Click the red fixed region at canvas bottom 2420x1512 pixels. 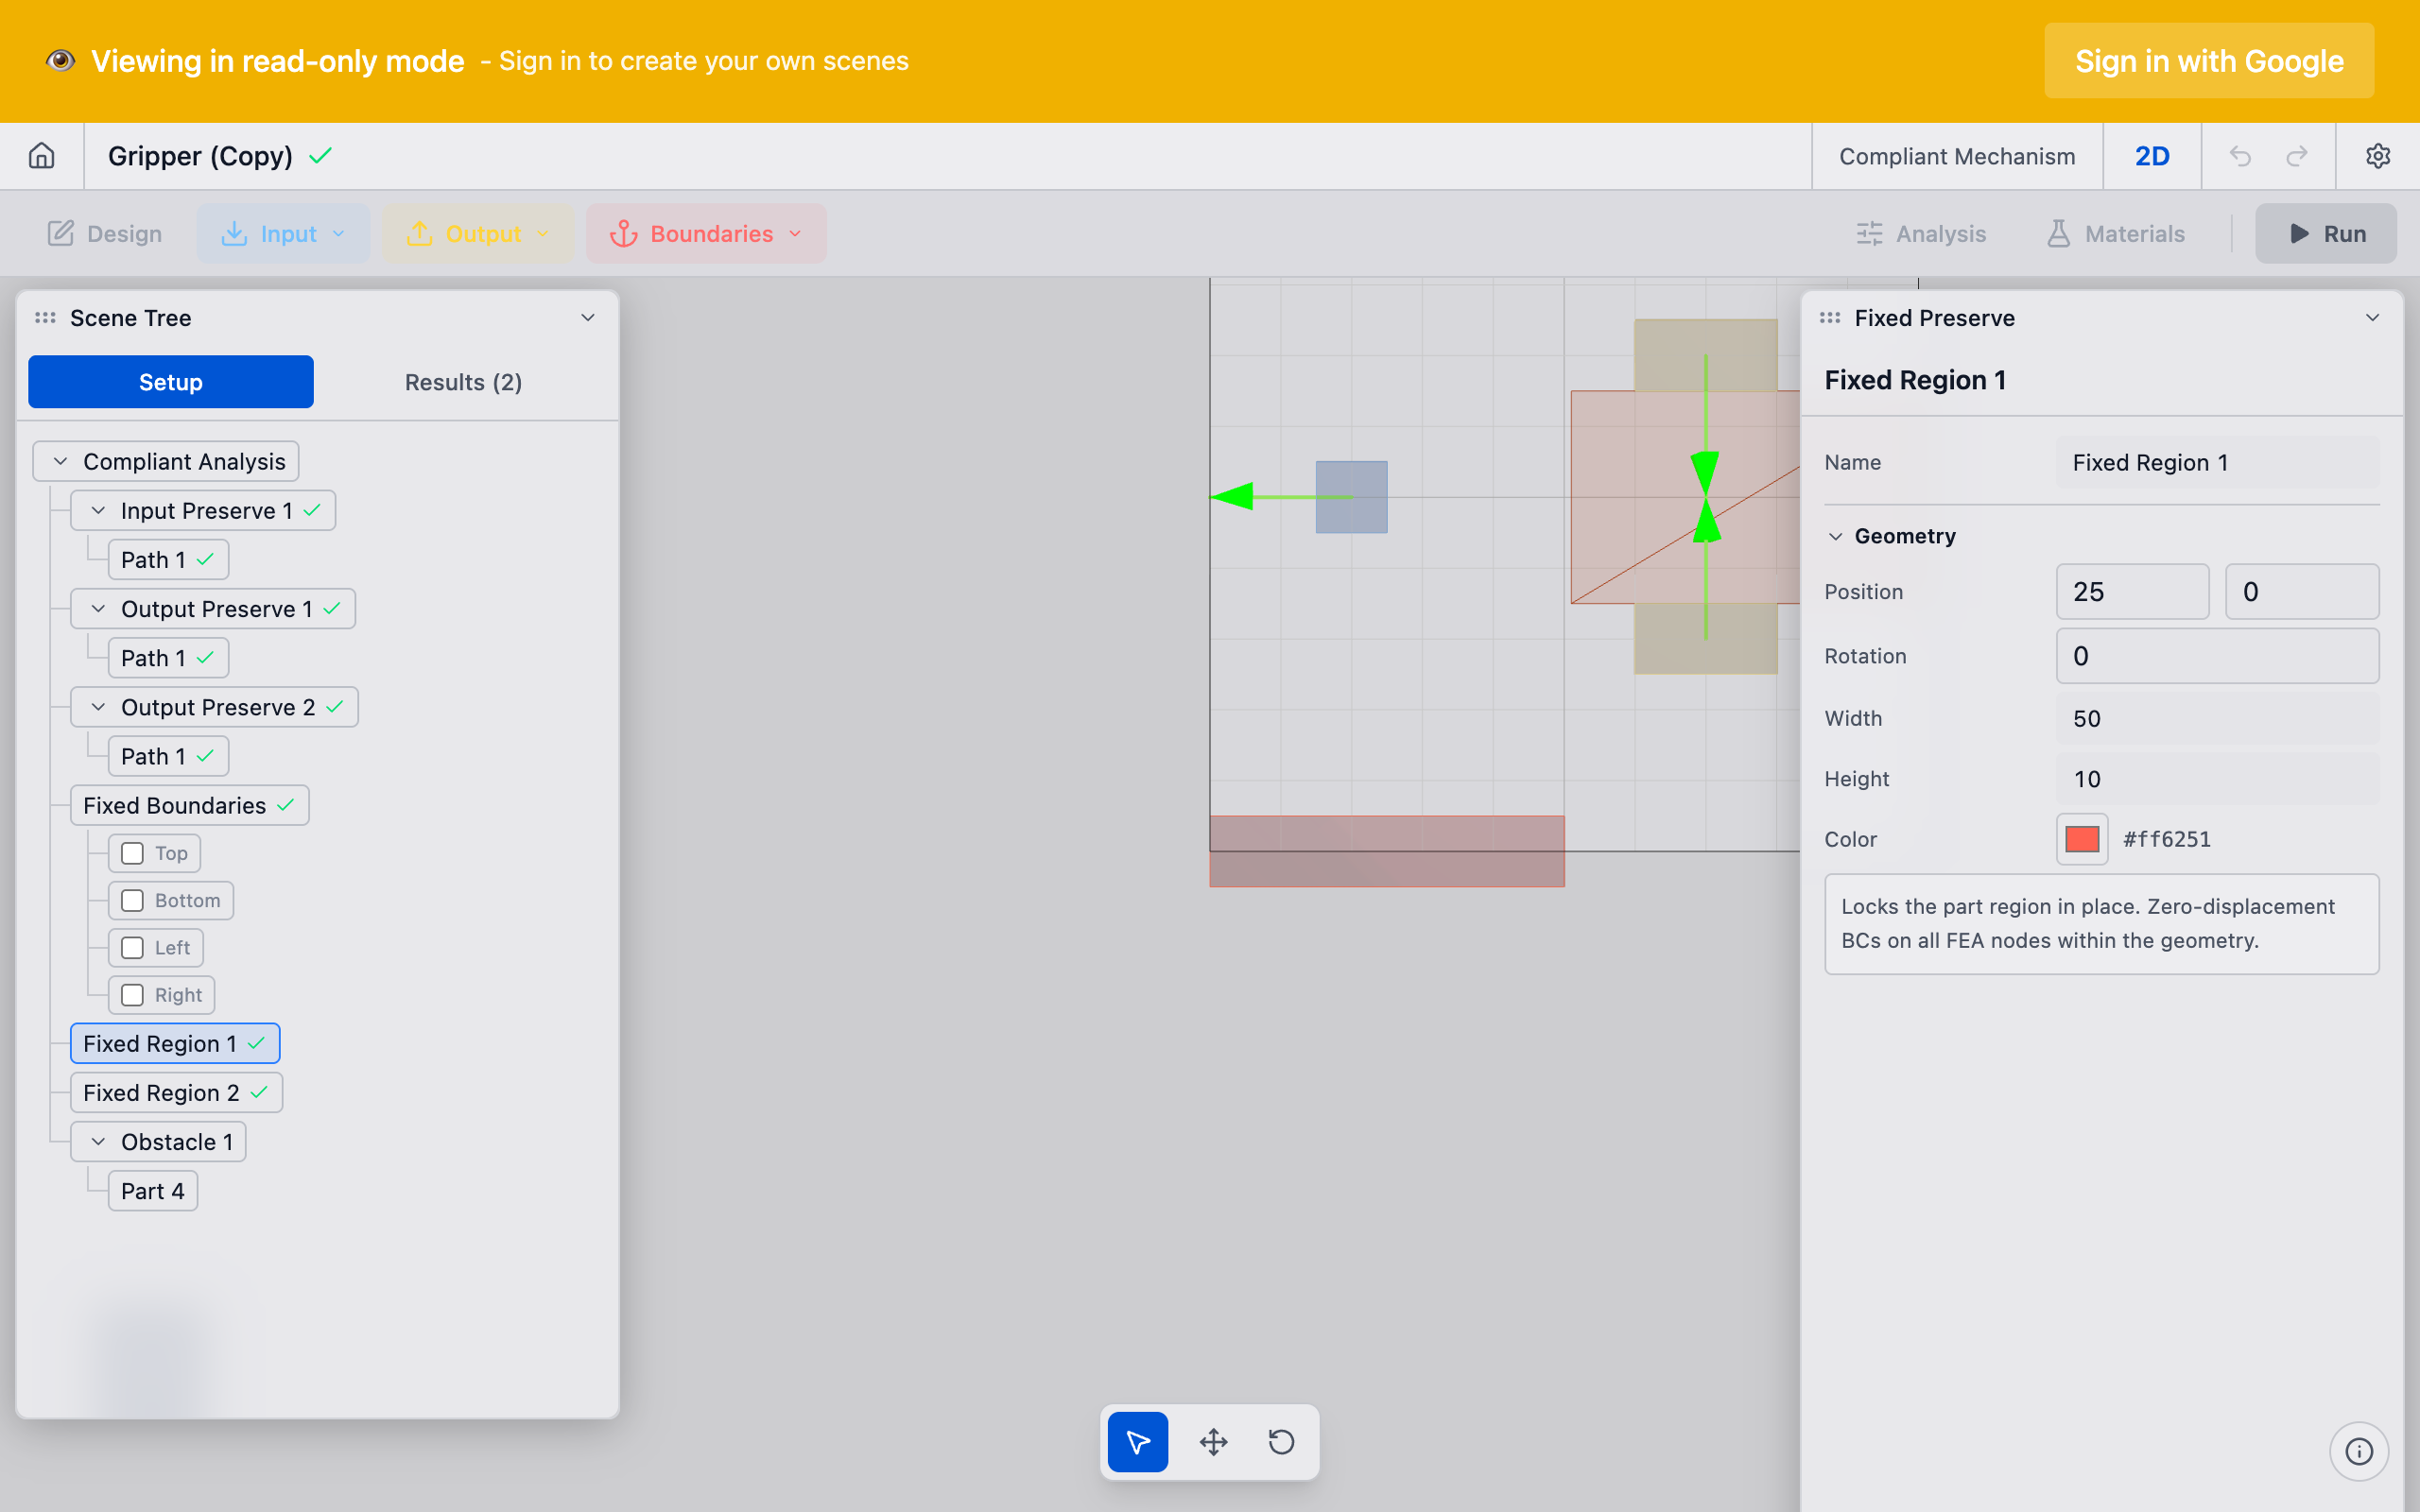[x=1386, y=851]
